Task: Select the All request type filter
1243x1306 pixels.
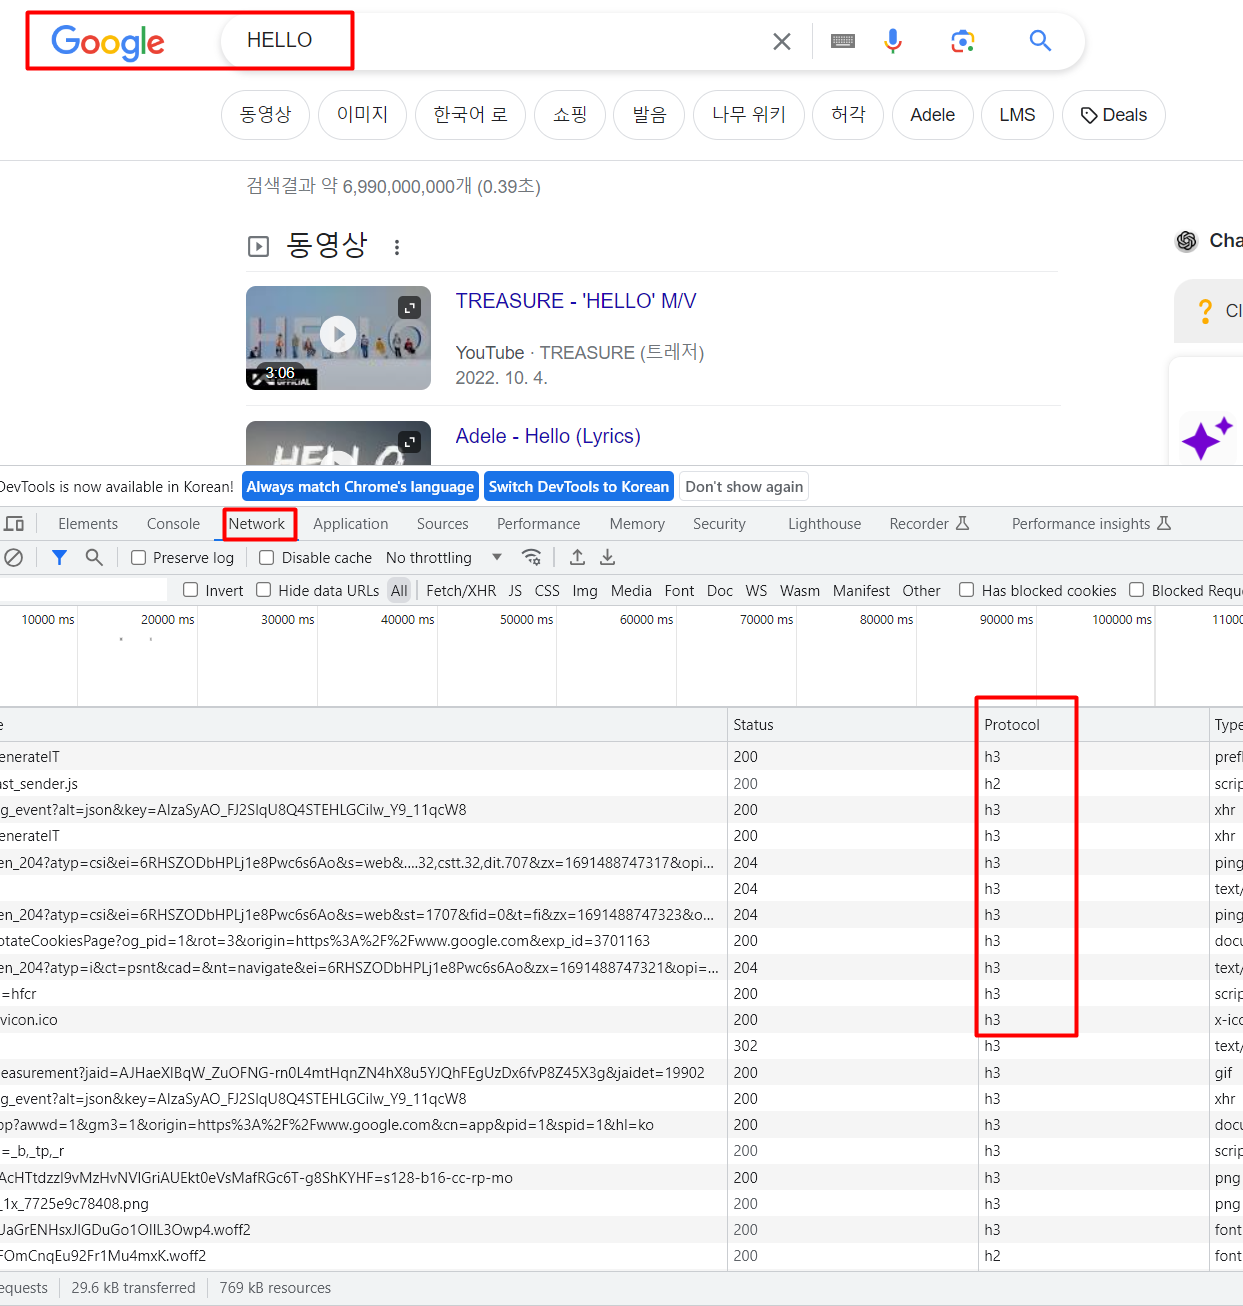Action: click(x=400, y=591)
